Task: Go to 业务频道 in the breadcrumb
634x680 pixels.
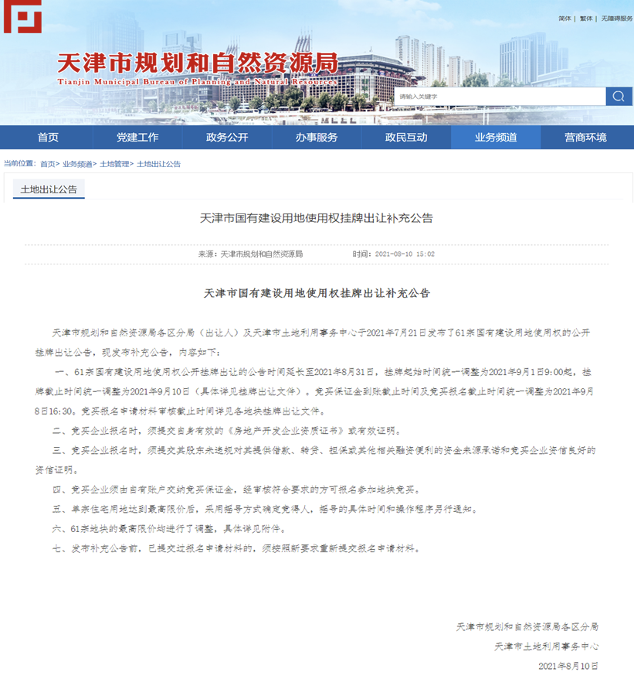Action: (77, 164)
